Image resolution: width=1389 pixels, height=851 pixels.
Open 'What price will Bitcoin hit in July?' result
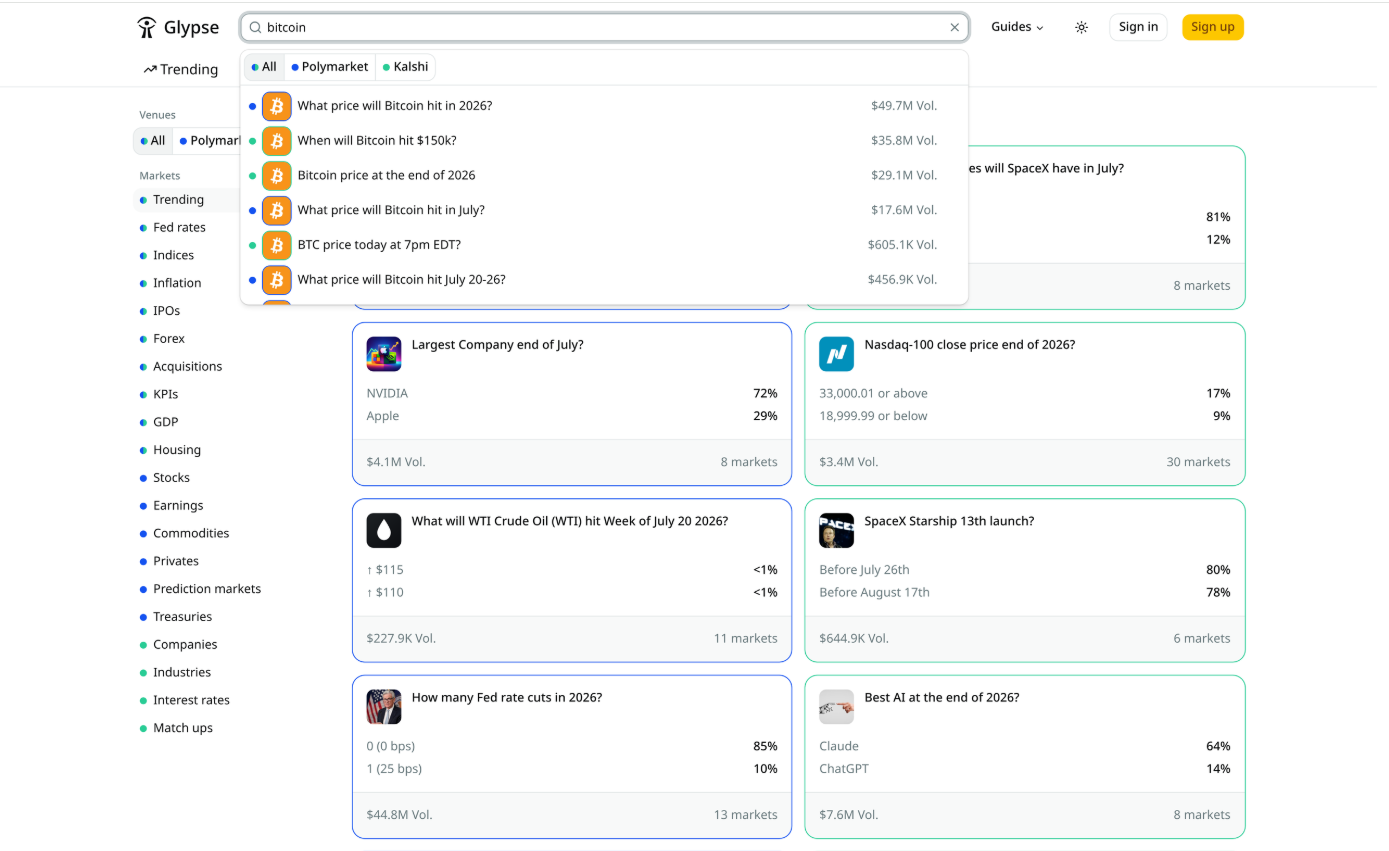604,210
